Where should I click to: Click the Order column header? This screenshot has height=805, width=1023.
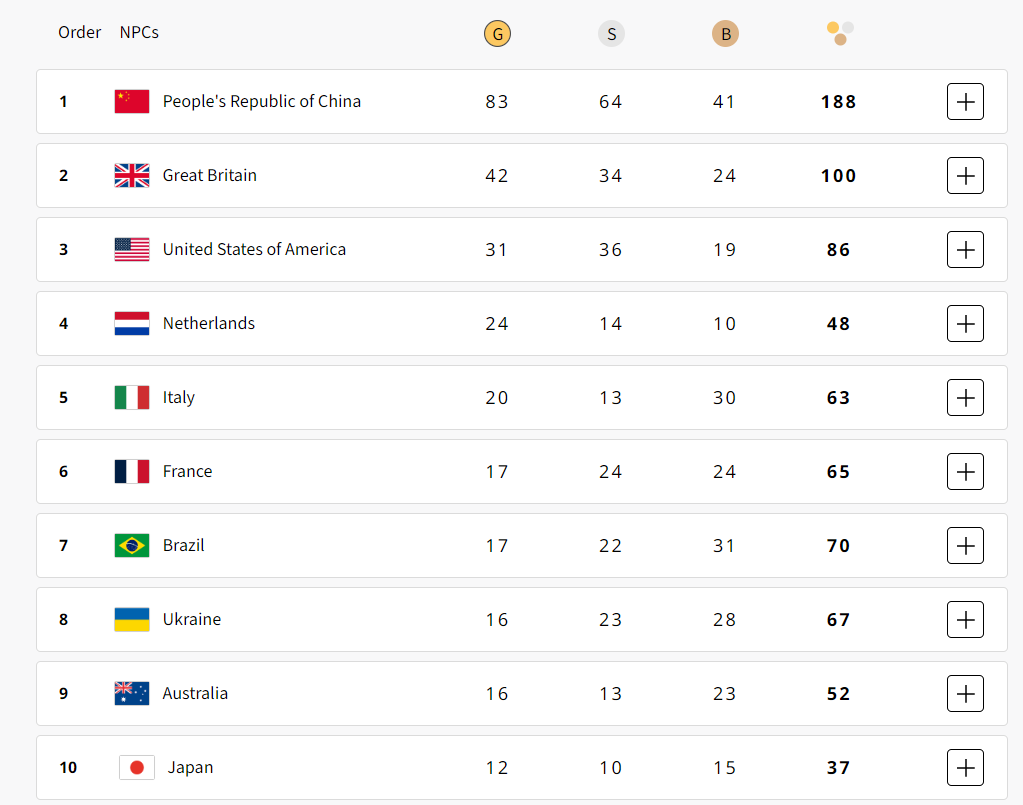pyautogui.click(x=79, y=32)
